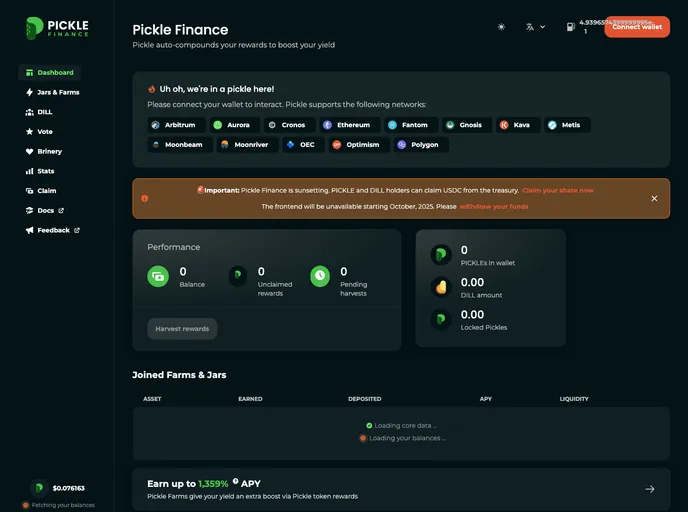Click the $0.076163 price text
The height and width of the screenshot is (512, 688).
coord(68,488)
